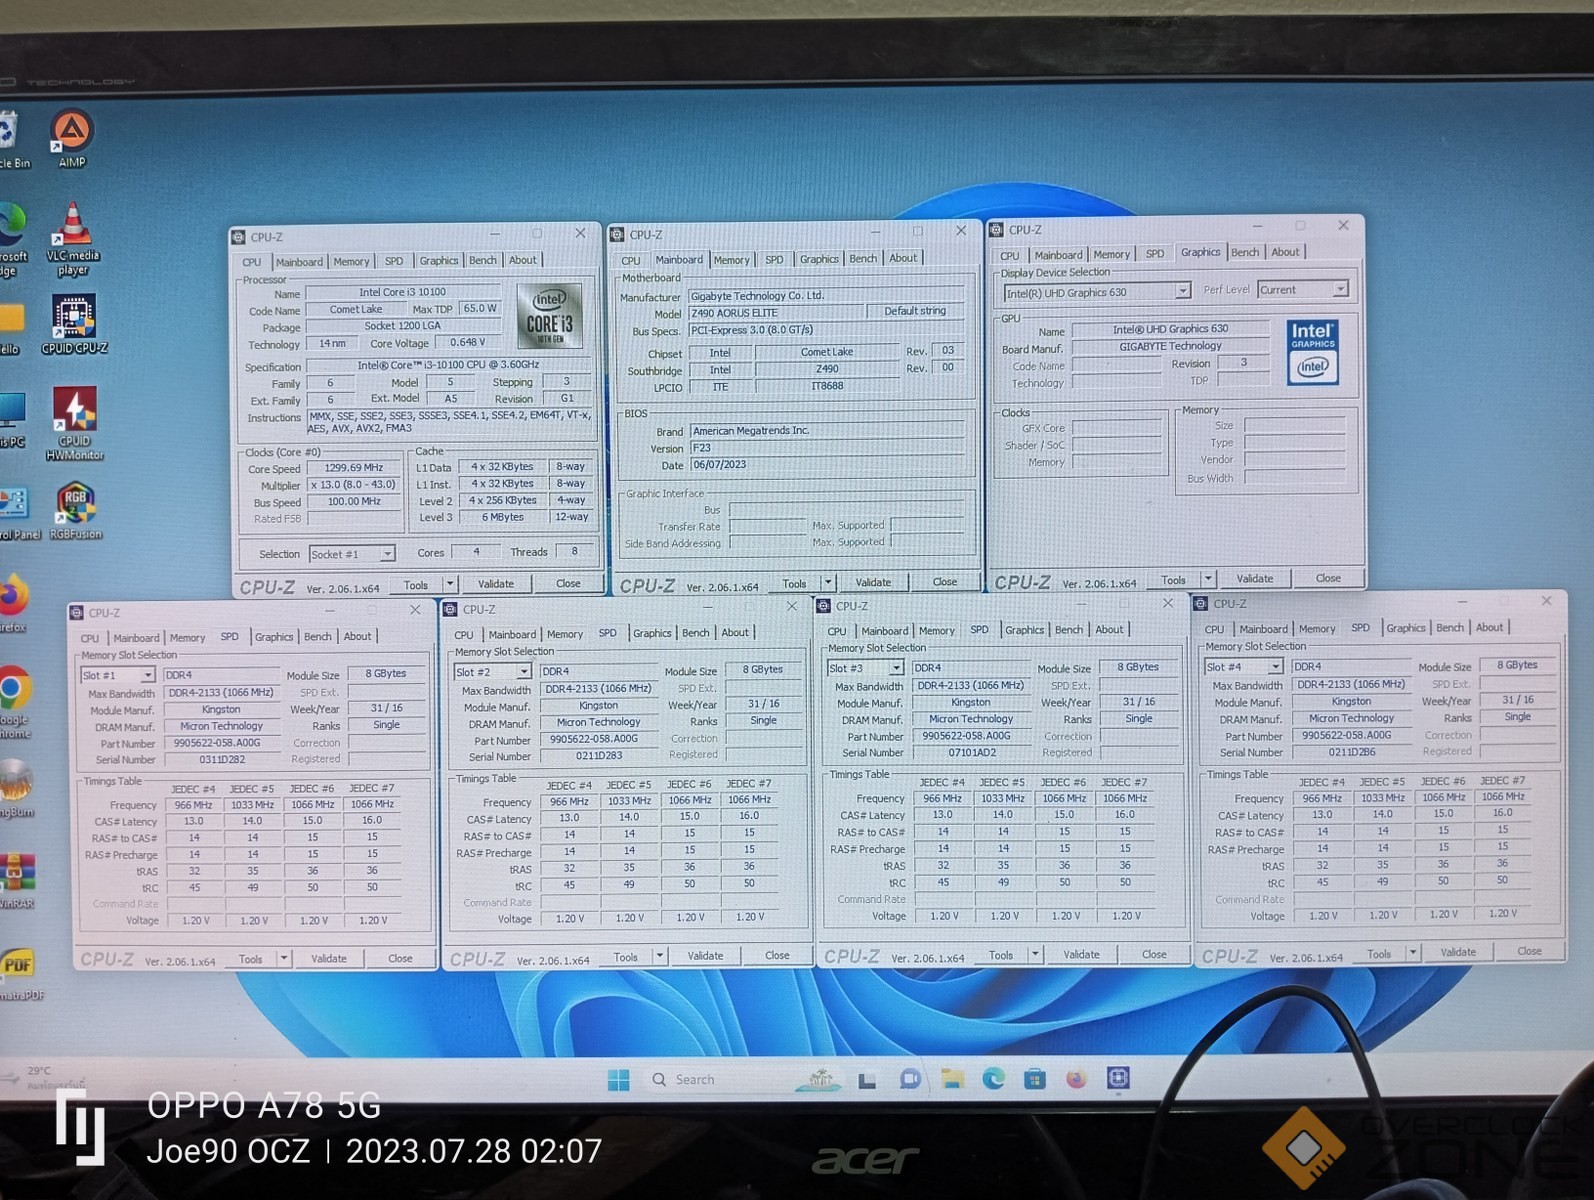Open the Slot #4 dropdown
Image resolution: width=1594 pixels, height=1200 pixels.
tap(1243, 666)
